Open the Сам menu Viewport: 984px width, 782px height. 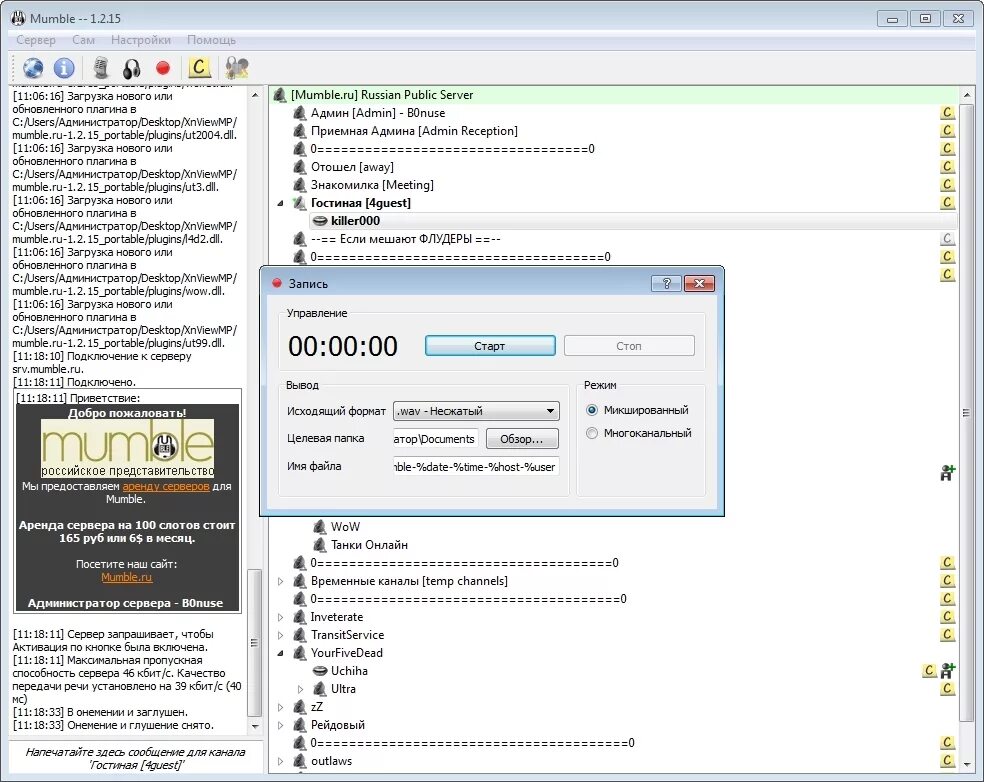coord(83,40)
